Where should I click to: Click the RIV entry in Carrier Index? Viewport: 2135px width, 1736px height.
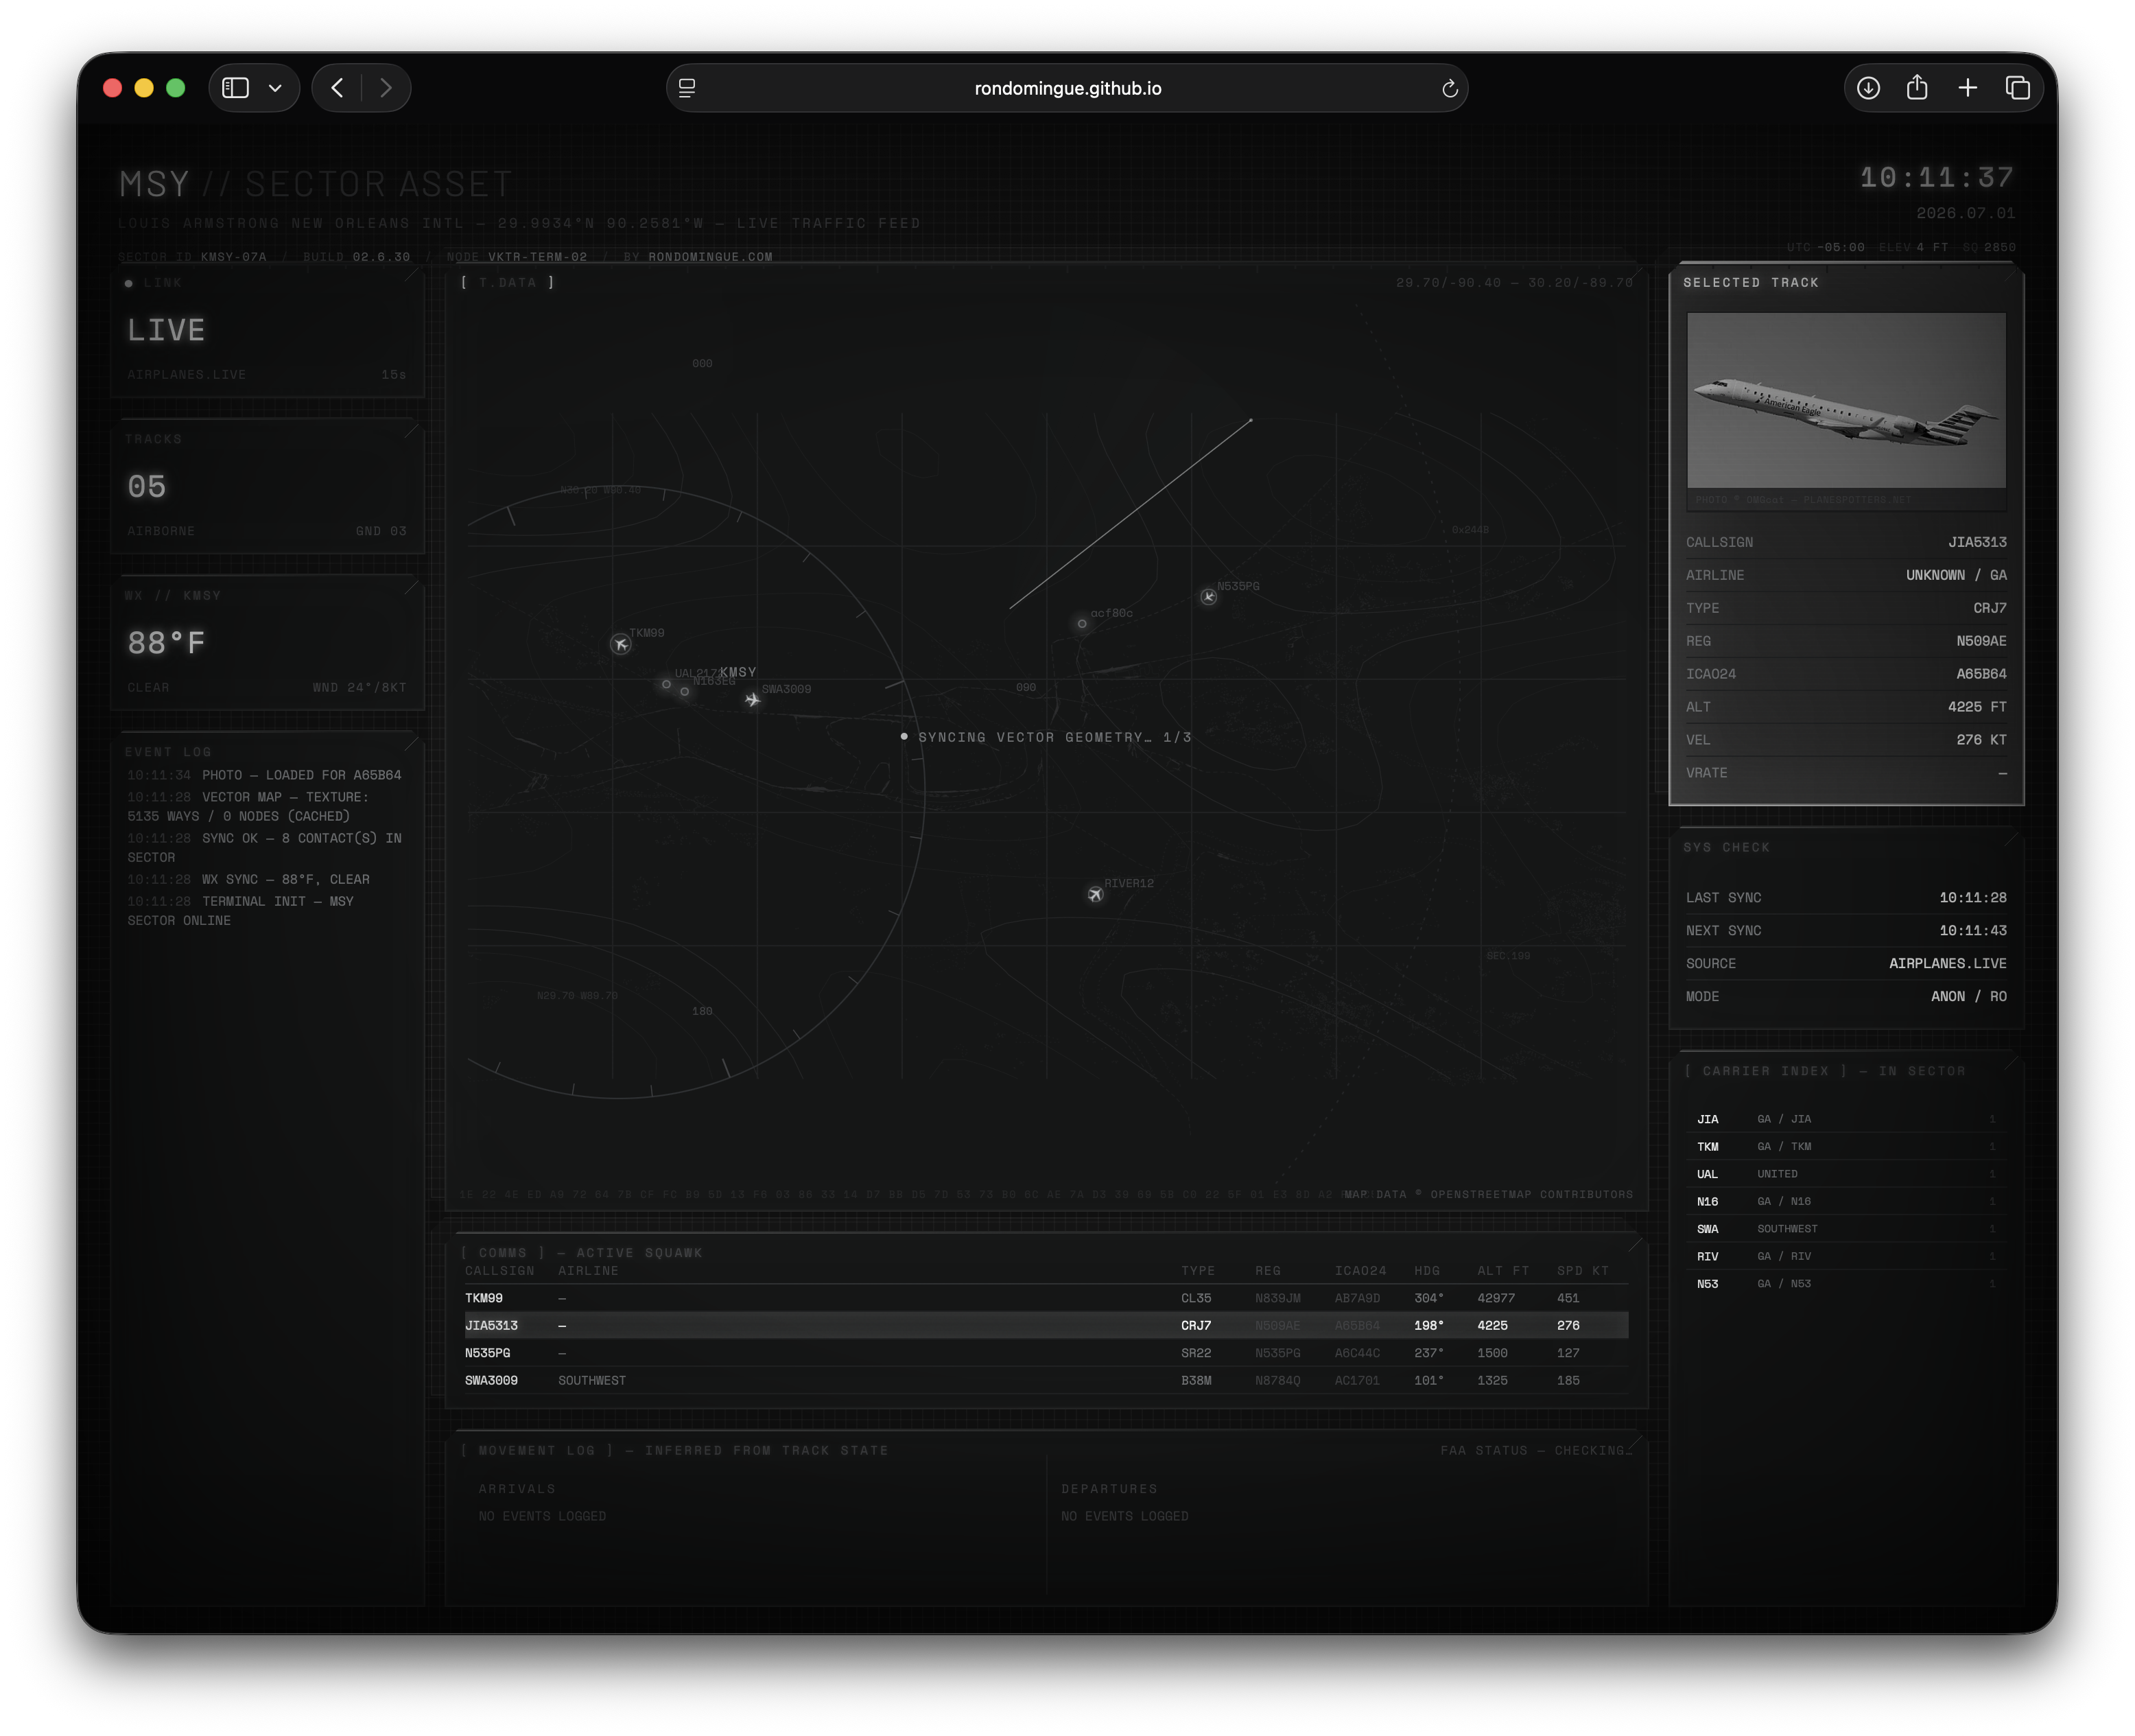[x=1846, y=1256]
